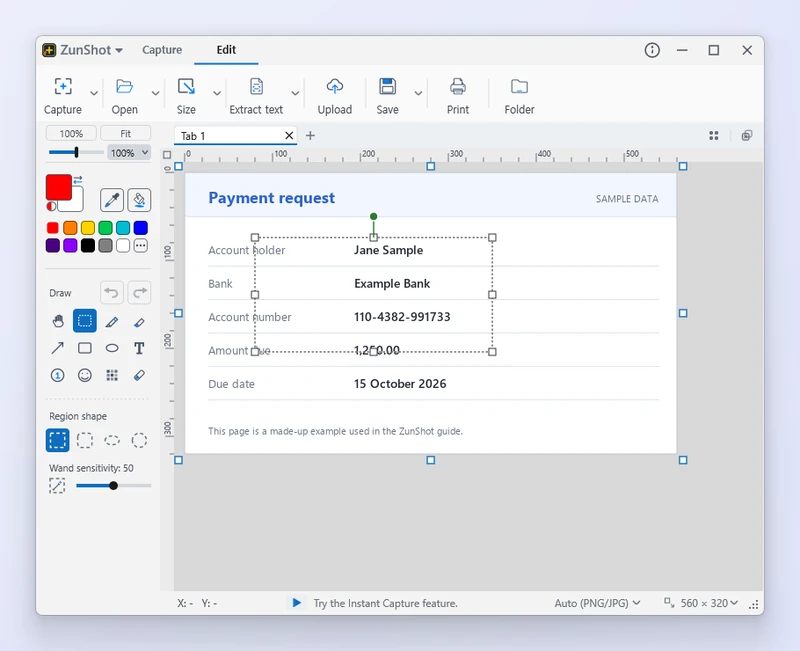Open the emoji sticker tool

(x=85, y=375)
